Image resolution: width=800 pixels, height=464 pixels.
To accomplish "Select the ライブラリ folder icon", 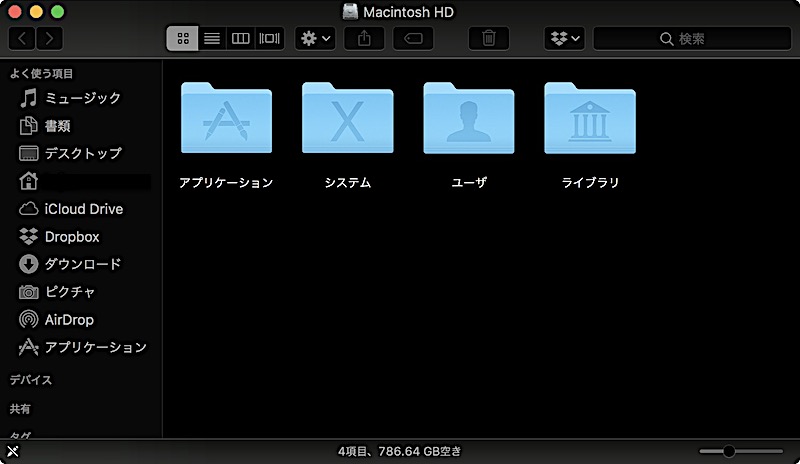I will point(590,118).
